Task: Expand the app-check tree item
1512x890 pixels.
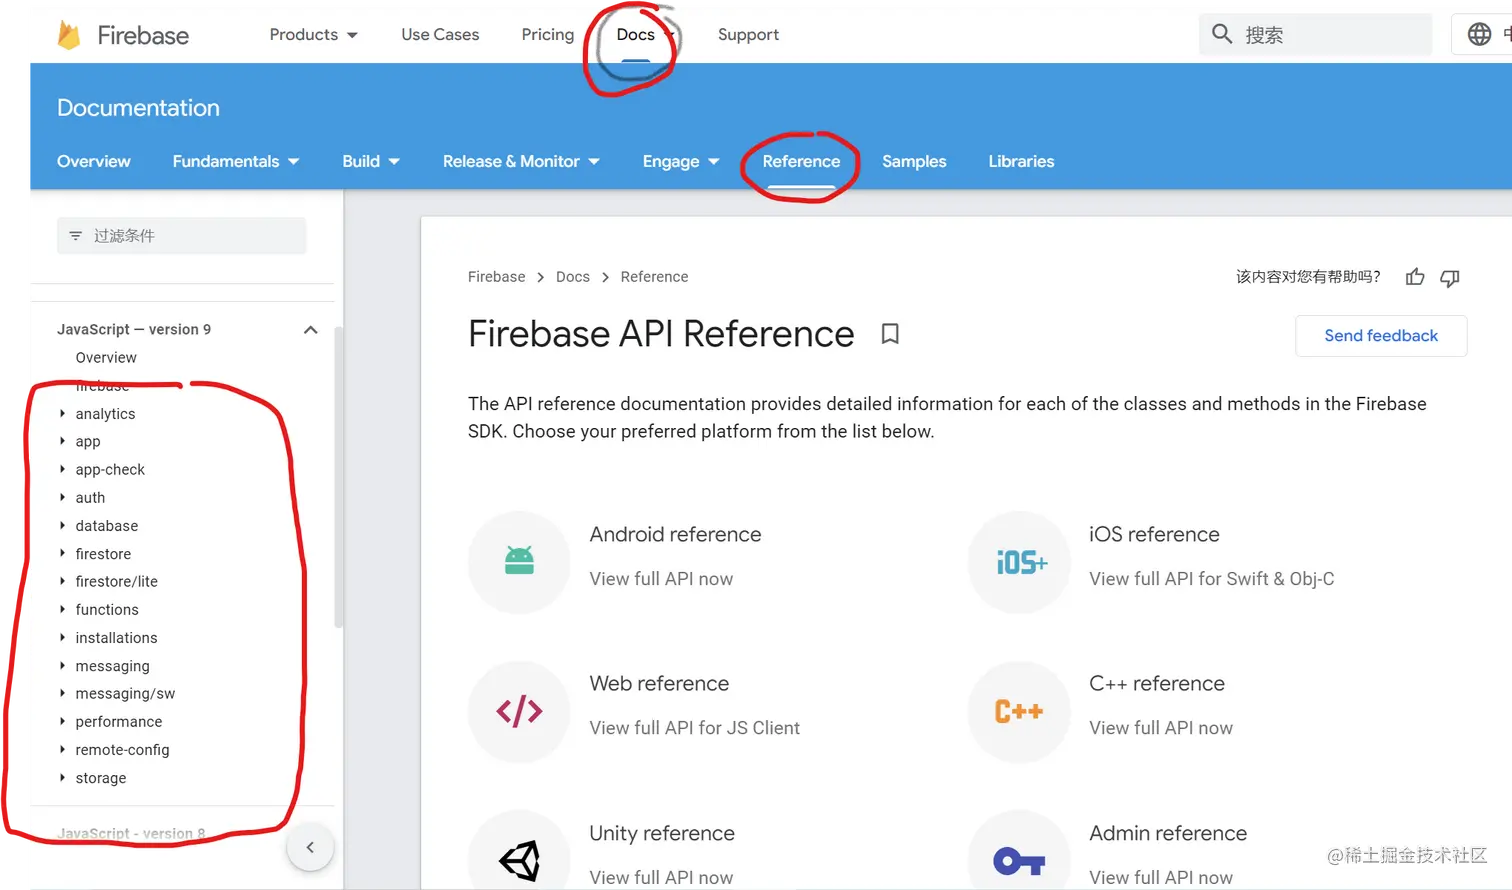Action: (x=62, y=469)
